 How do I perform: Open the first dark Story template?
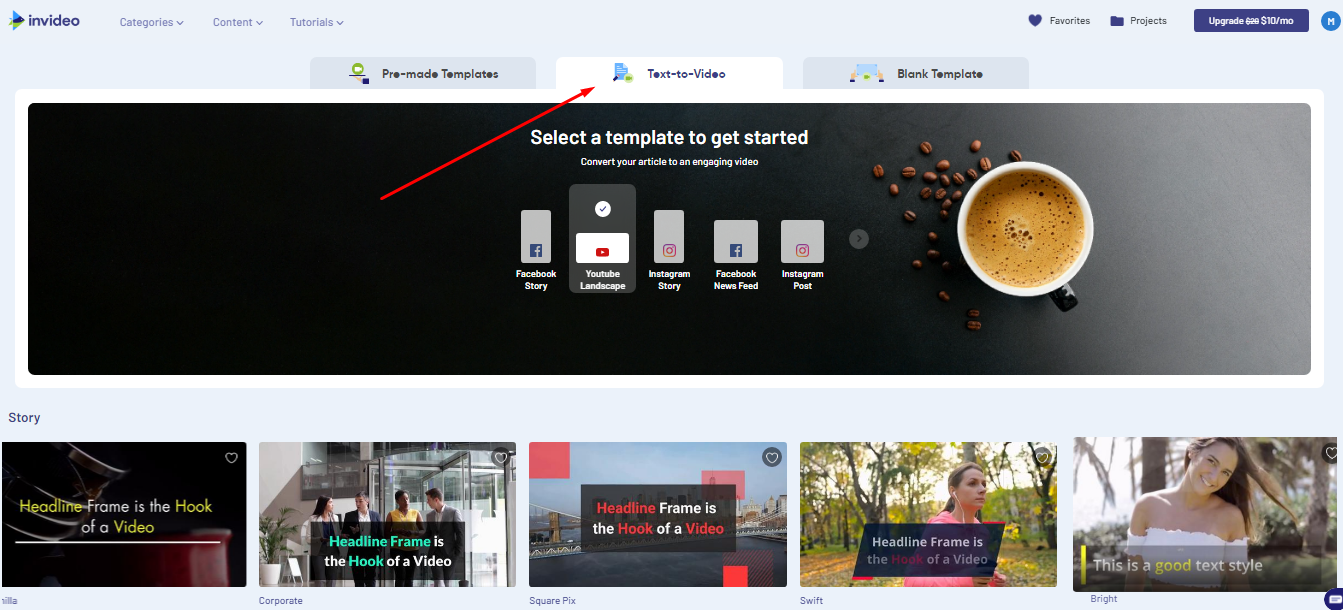[123, 515]
